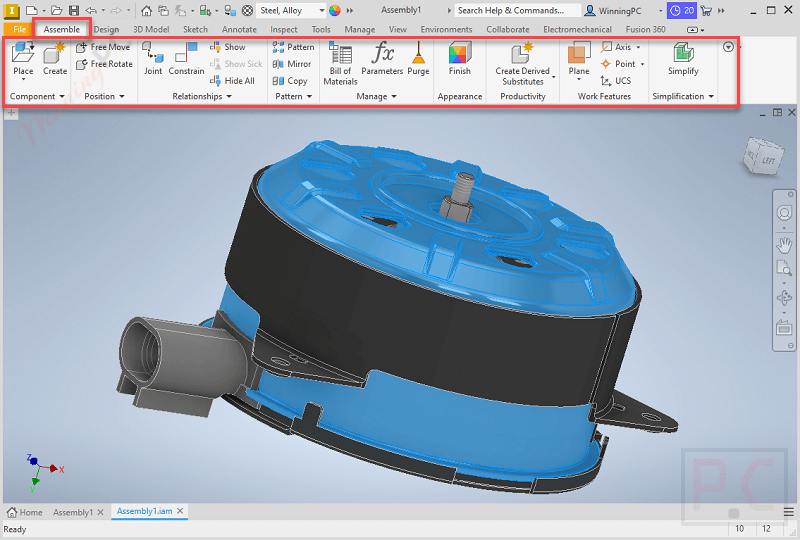Viewport: 800px width, 540px height.
Task: Switch to the Environments tab
Action: coord(446,30)
